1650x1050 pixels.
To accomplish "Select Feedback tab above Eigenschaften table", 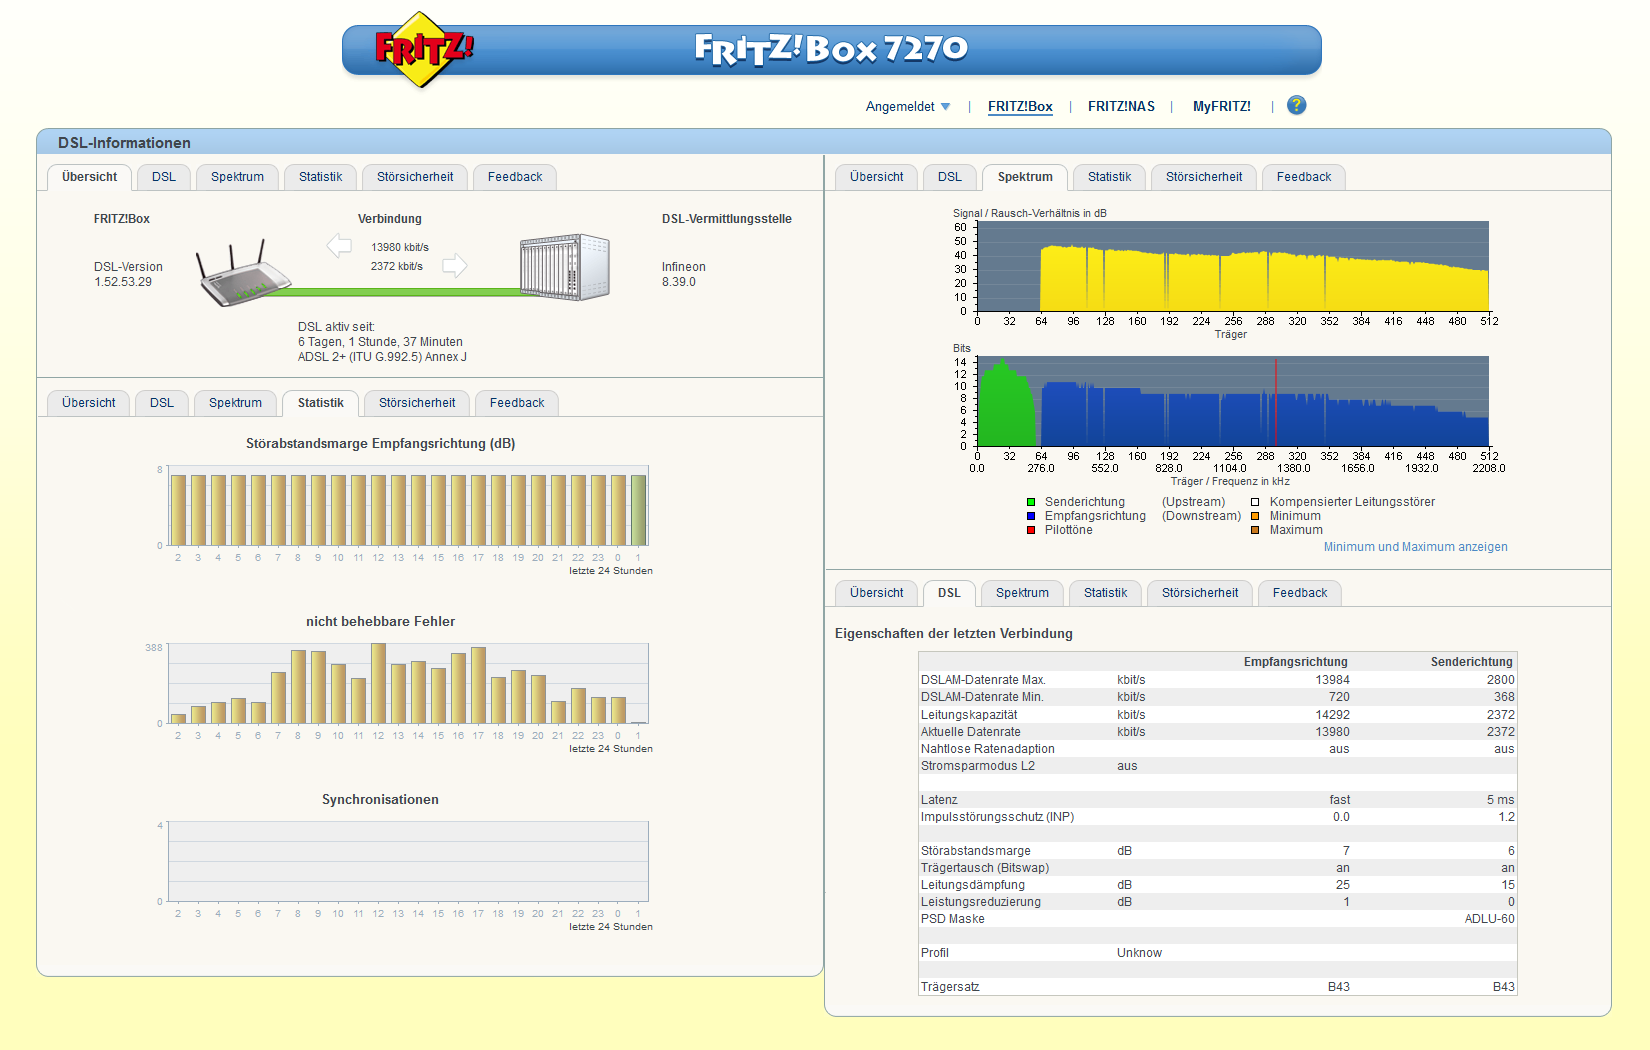I will (1300, 593).
